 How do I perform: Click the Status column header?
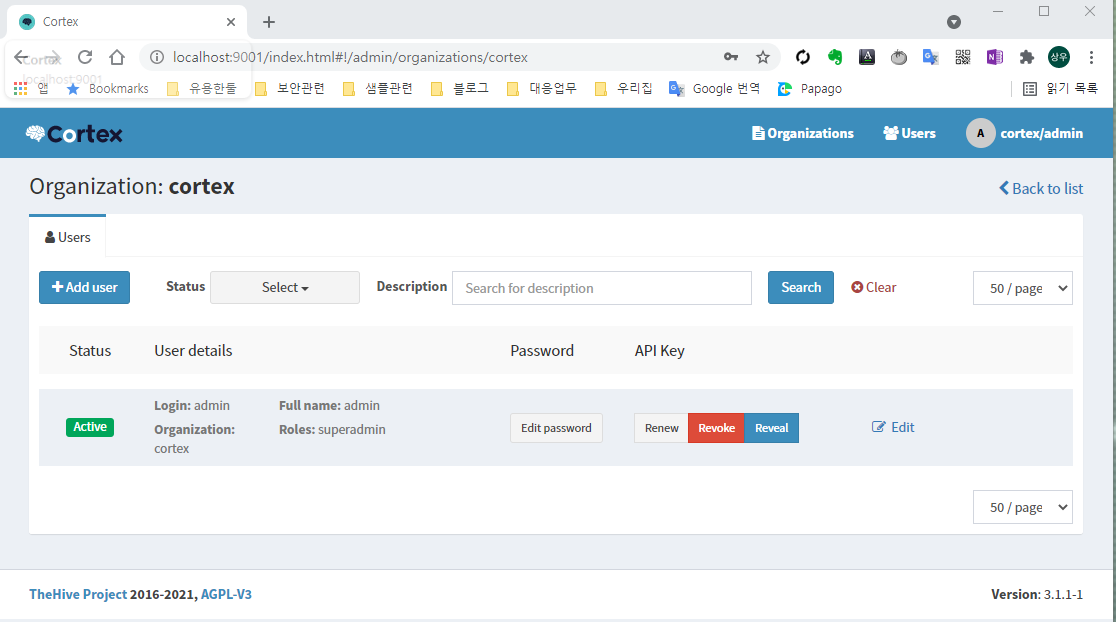90,351
